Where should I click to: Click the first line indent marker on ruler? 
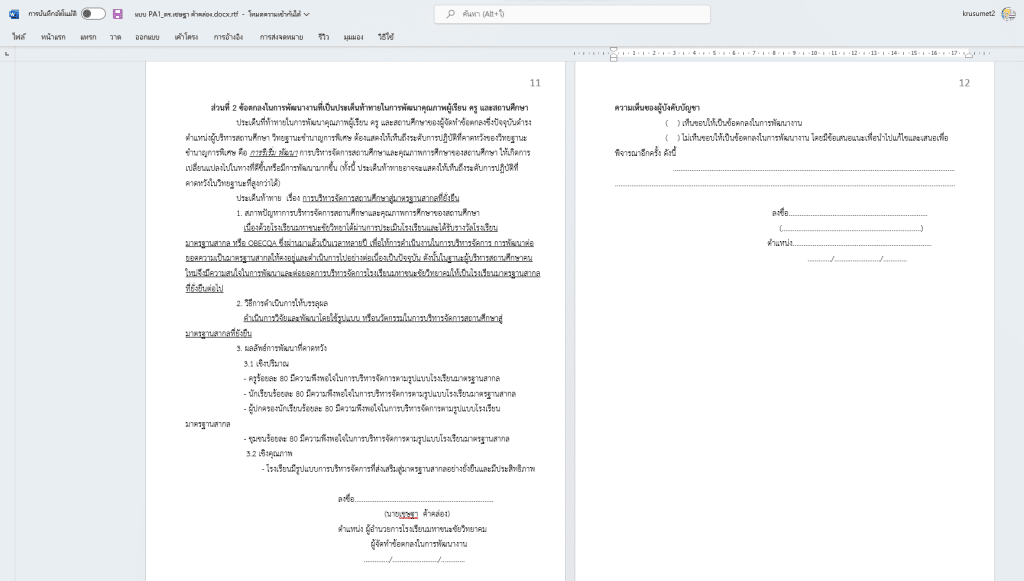613,50
